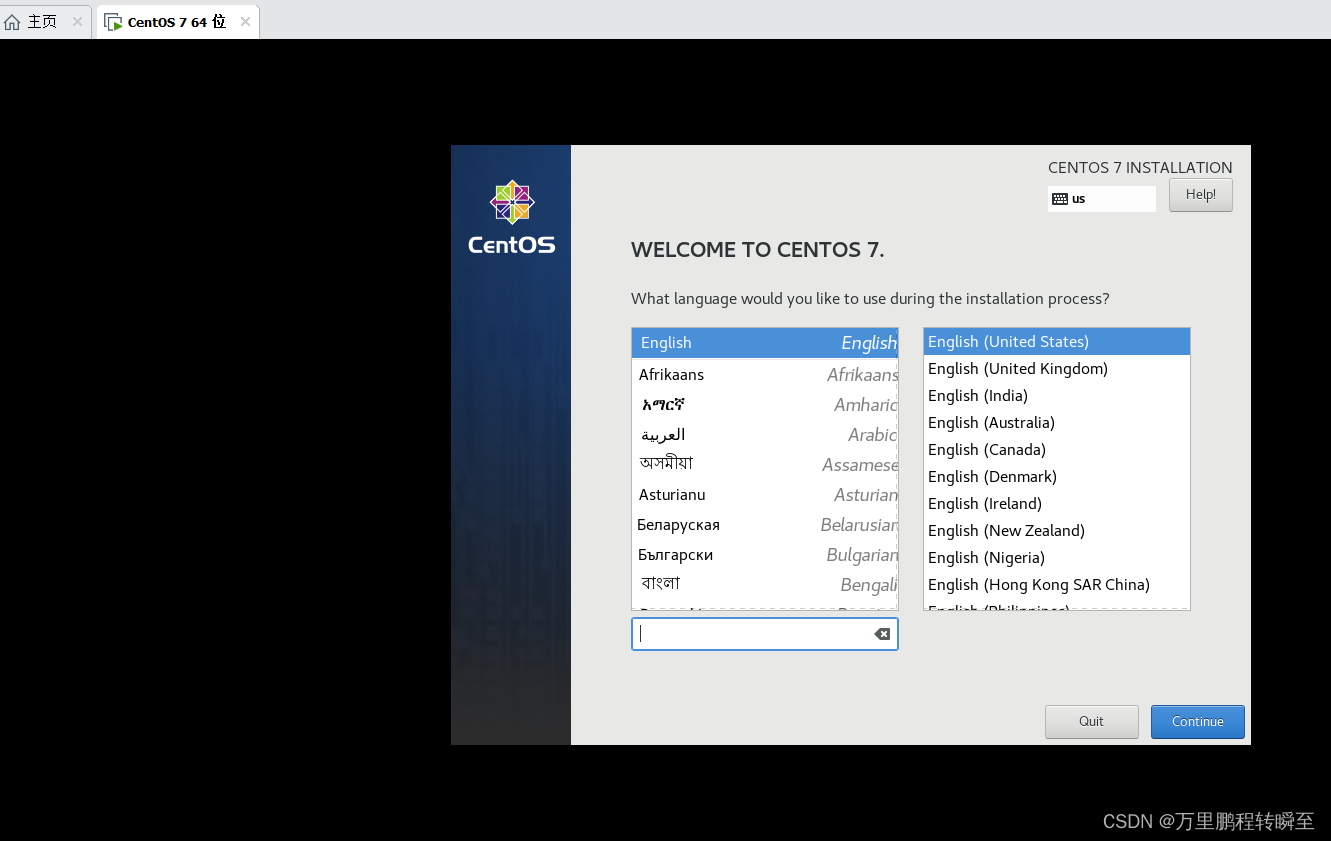Viewport: 1331px width, 841px height.
Task: Switch to the 主页 tab
Action: (45, 22)
